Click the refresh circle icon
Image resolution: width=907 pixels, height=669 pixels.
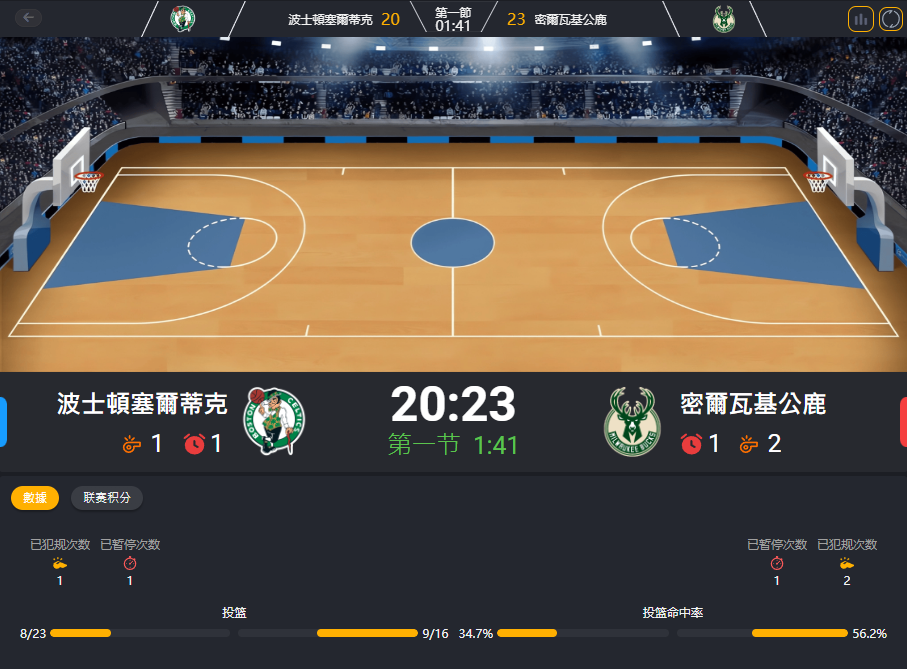click(891, 19)
